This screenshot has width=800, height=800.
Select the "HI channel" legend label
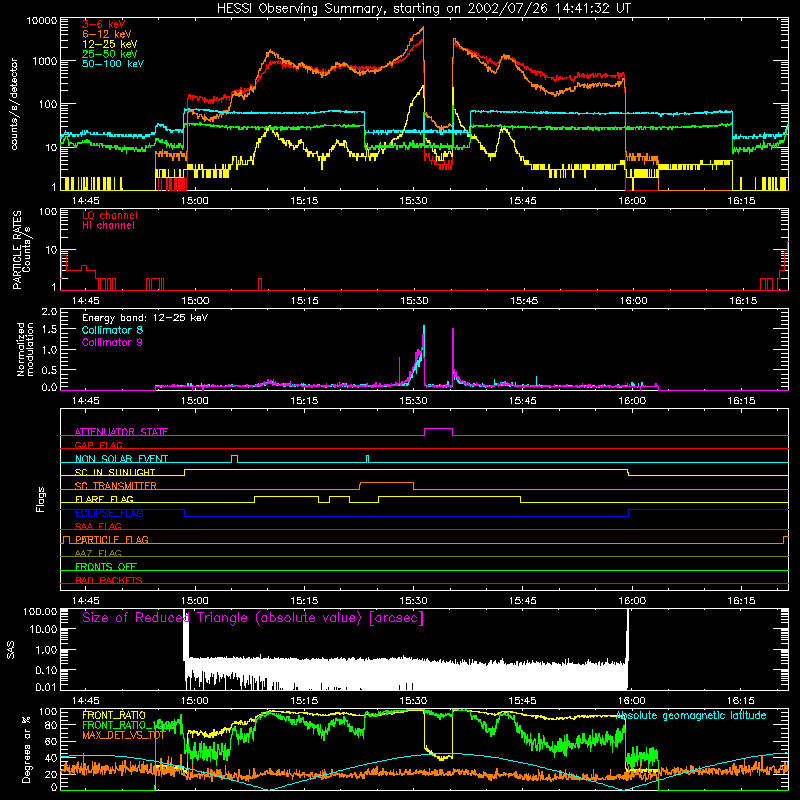(x=108, y=226)
